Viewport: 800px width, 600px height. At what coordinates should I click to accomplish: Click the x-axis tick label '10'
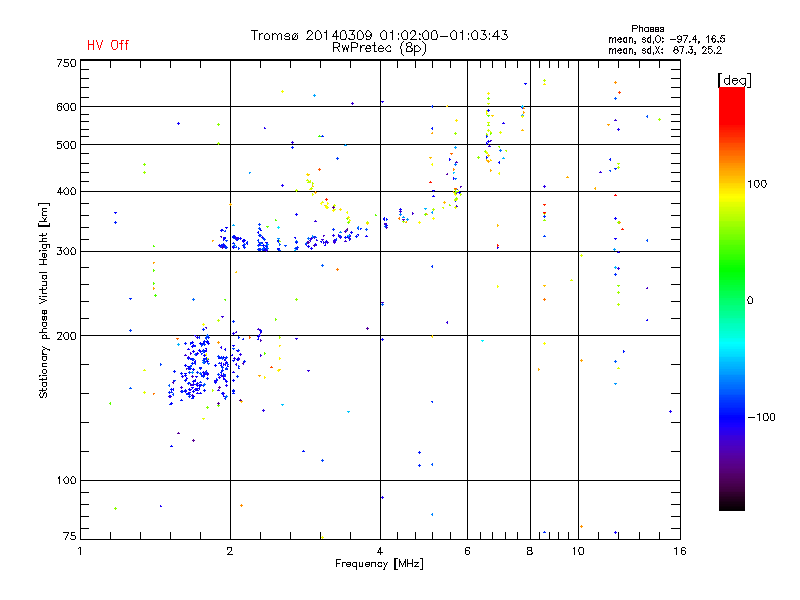578,551
